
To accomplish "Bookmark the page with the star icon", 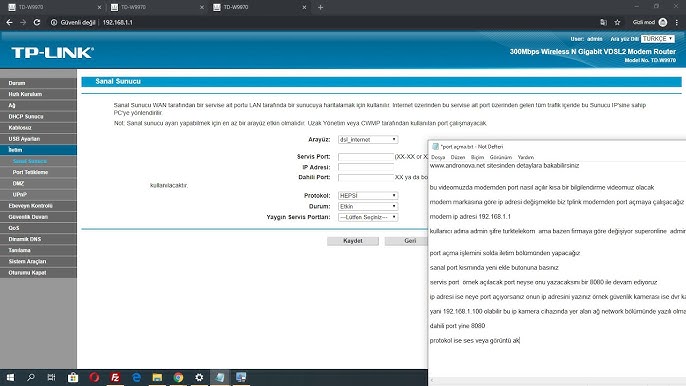I will click(617, 22).
